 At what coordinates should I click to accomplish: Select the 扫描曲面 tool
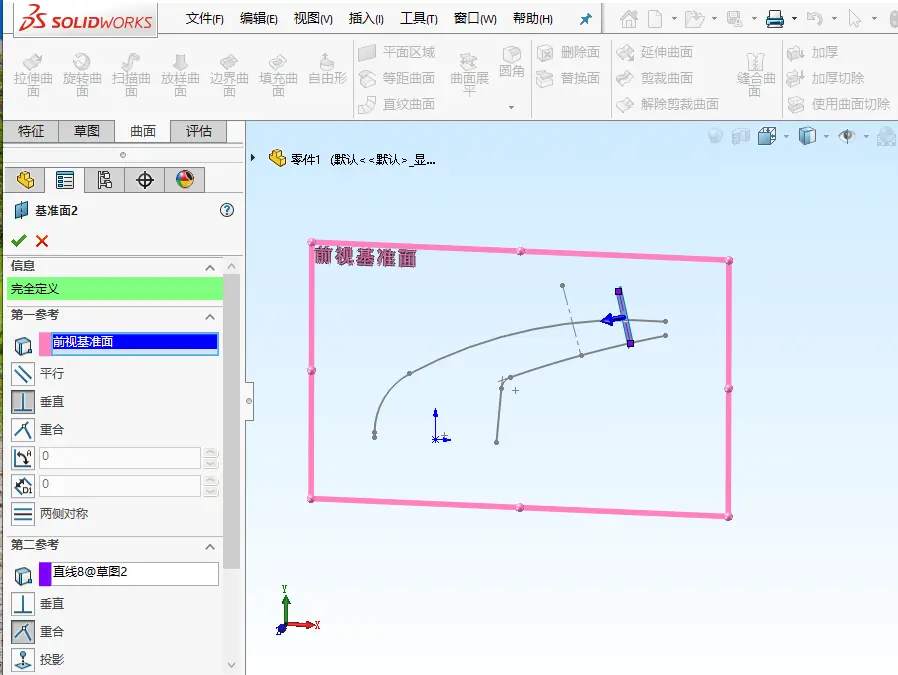tap(131, 75)
